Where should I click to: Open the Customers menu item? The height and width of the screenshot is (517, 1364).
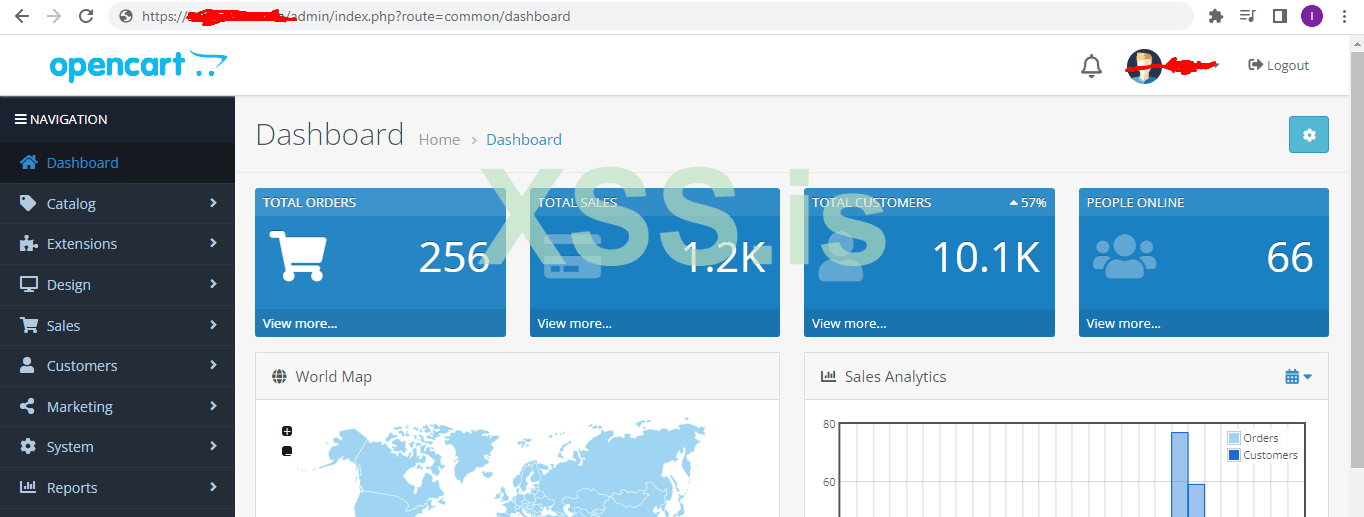pyautogui.click(x=117, y=366)
